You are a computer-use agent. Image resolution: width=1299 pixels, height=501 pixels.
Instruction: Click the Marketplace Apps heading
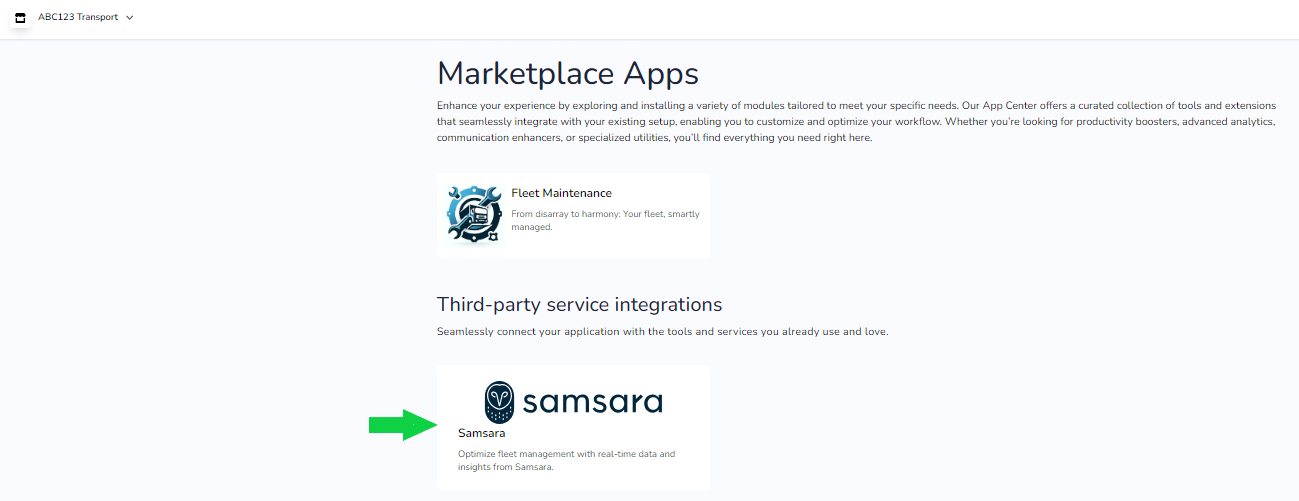(x=568, y=74)
